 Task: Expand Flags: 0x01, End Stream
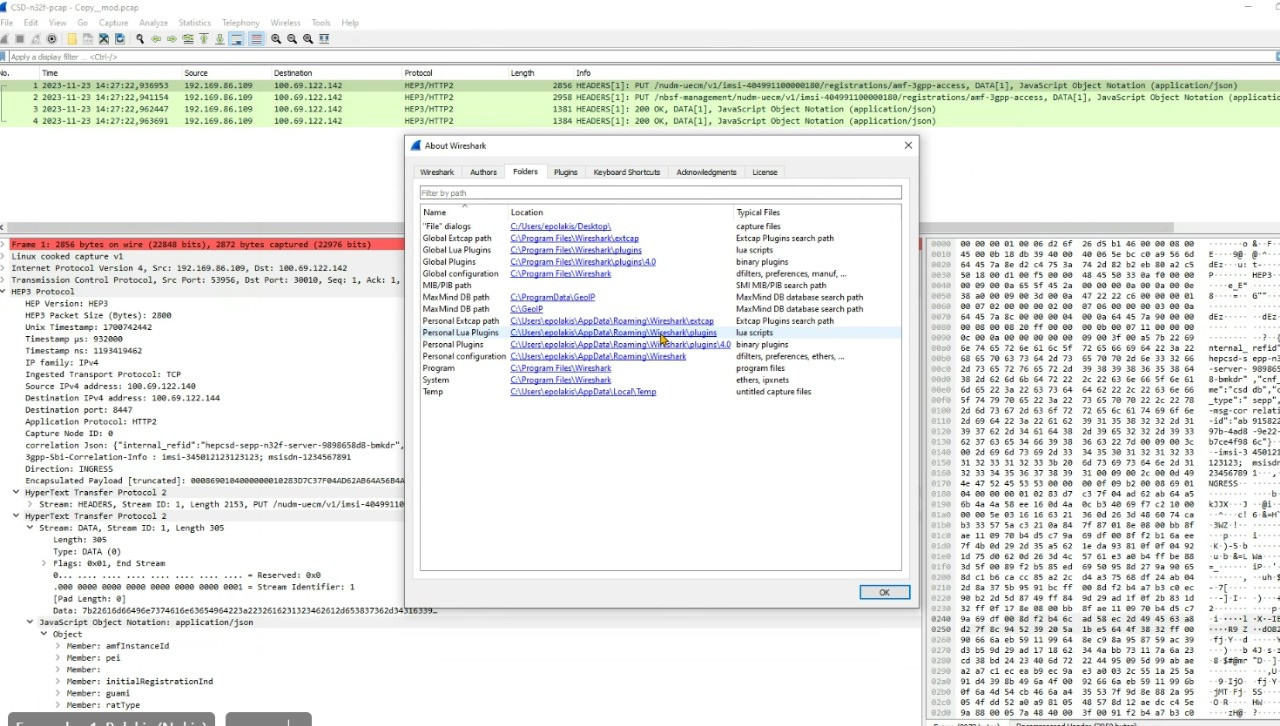[44, 563]
